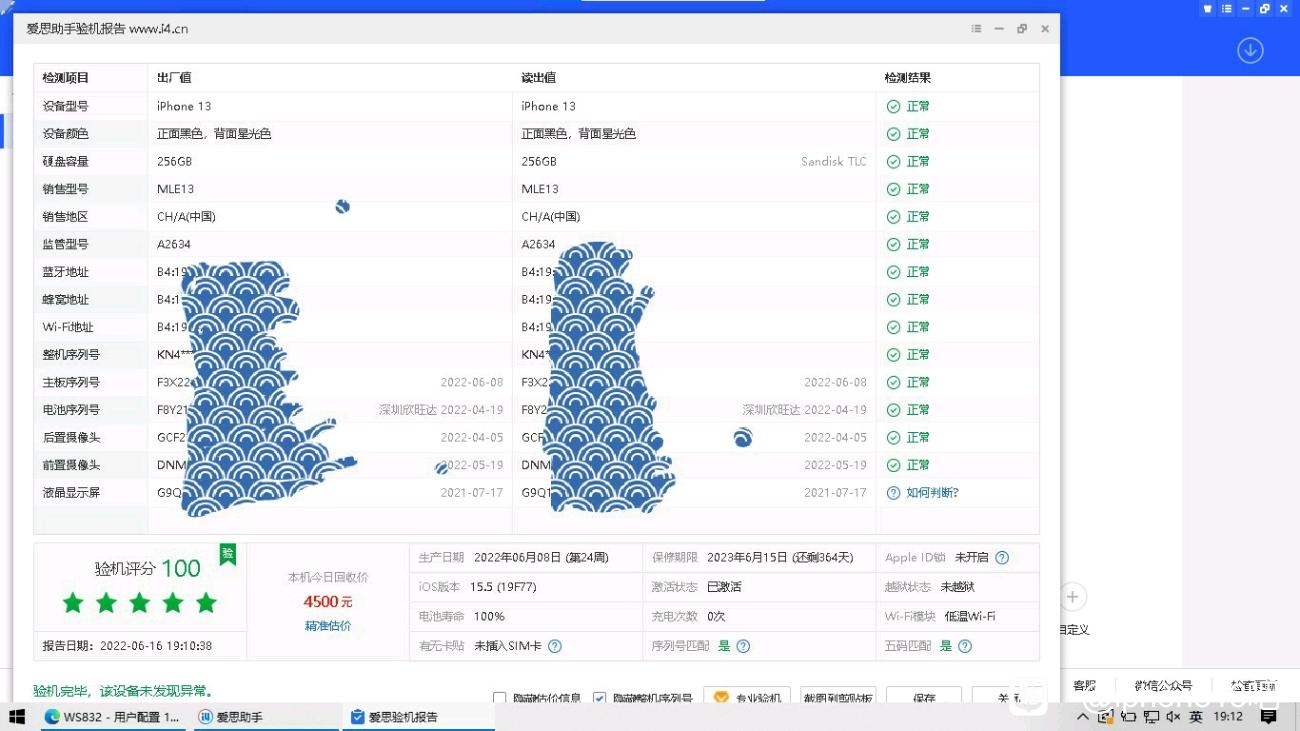The image size is (1300, 731).
Task: Click the Sandisk TLC label
Action: pos(834,161)
